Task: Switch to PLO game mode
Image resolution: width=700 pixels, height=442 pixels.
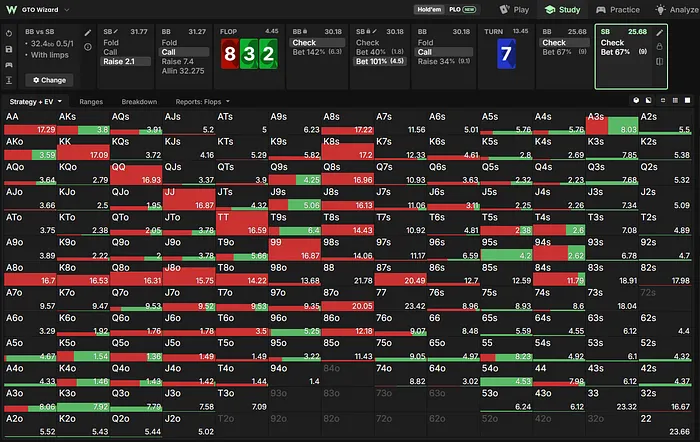Action: [462, 9]
